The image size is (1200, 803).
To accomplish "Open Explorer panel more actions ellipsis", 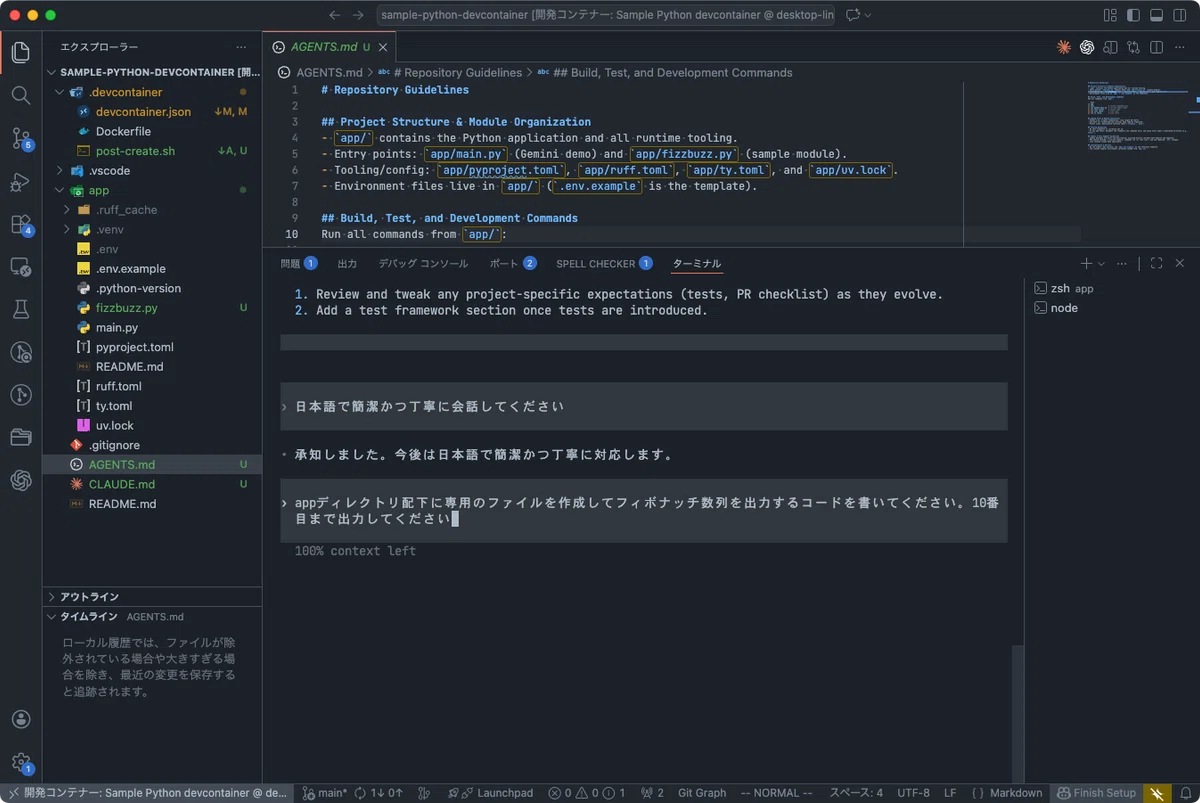I will pyautogui.click(x=241, y=47).
